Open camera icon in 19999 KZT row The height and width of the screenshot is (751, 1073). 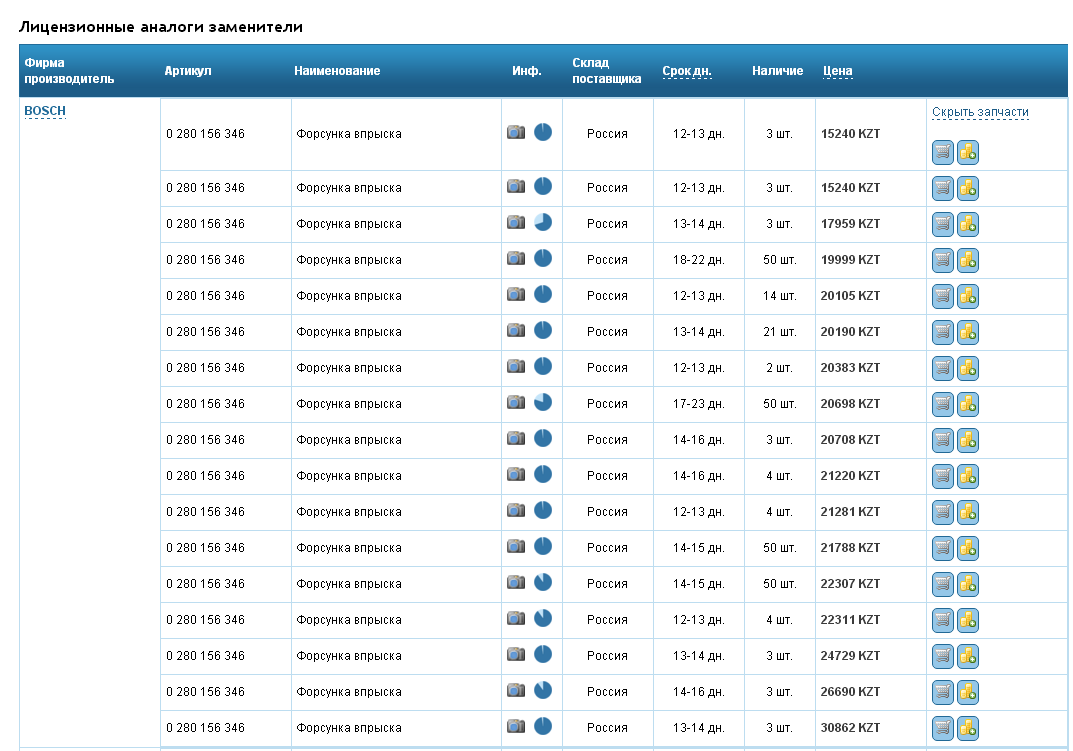pos(516,258)
